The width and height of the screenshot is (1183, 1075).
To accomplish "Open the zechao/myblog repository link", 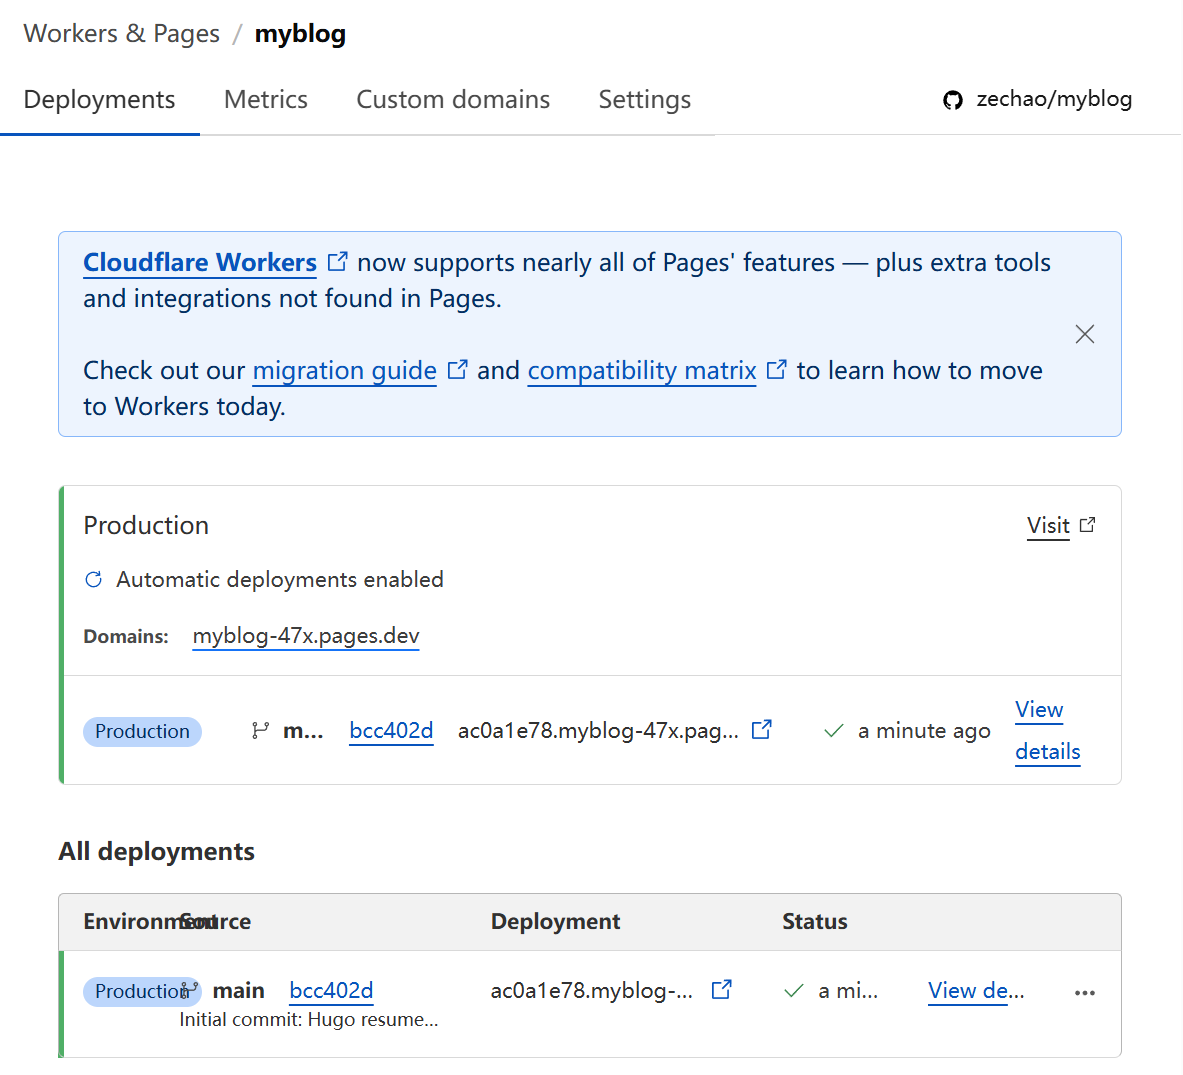I will (x=1054, y=99).
